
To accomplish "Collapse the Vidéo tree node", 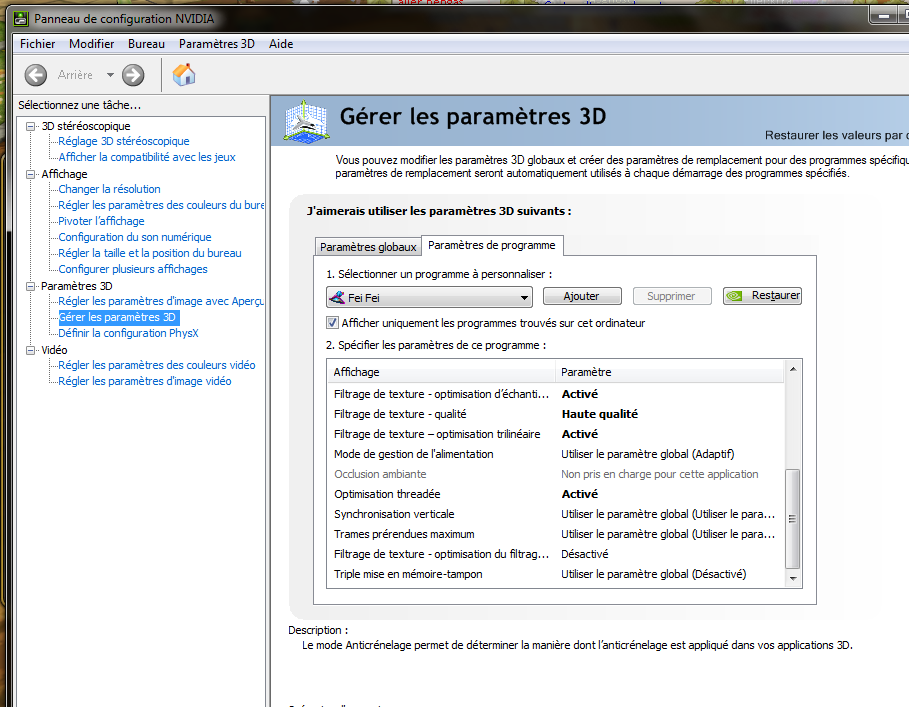I will point(30,350).
